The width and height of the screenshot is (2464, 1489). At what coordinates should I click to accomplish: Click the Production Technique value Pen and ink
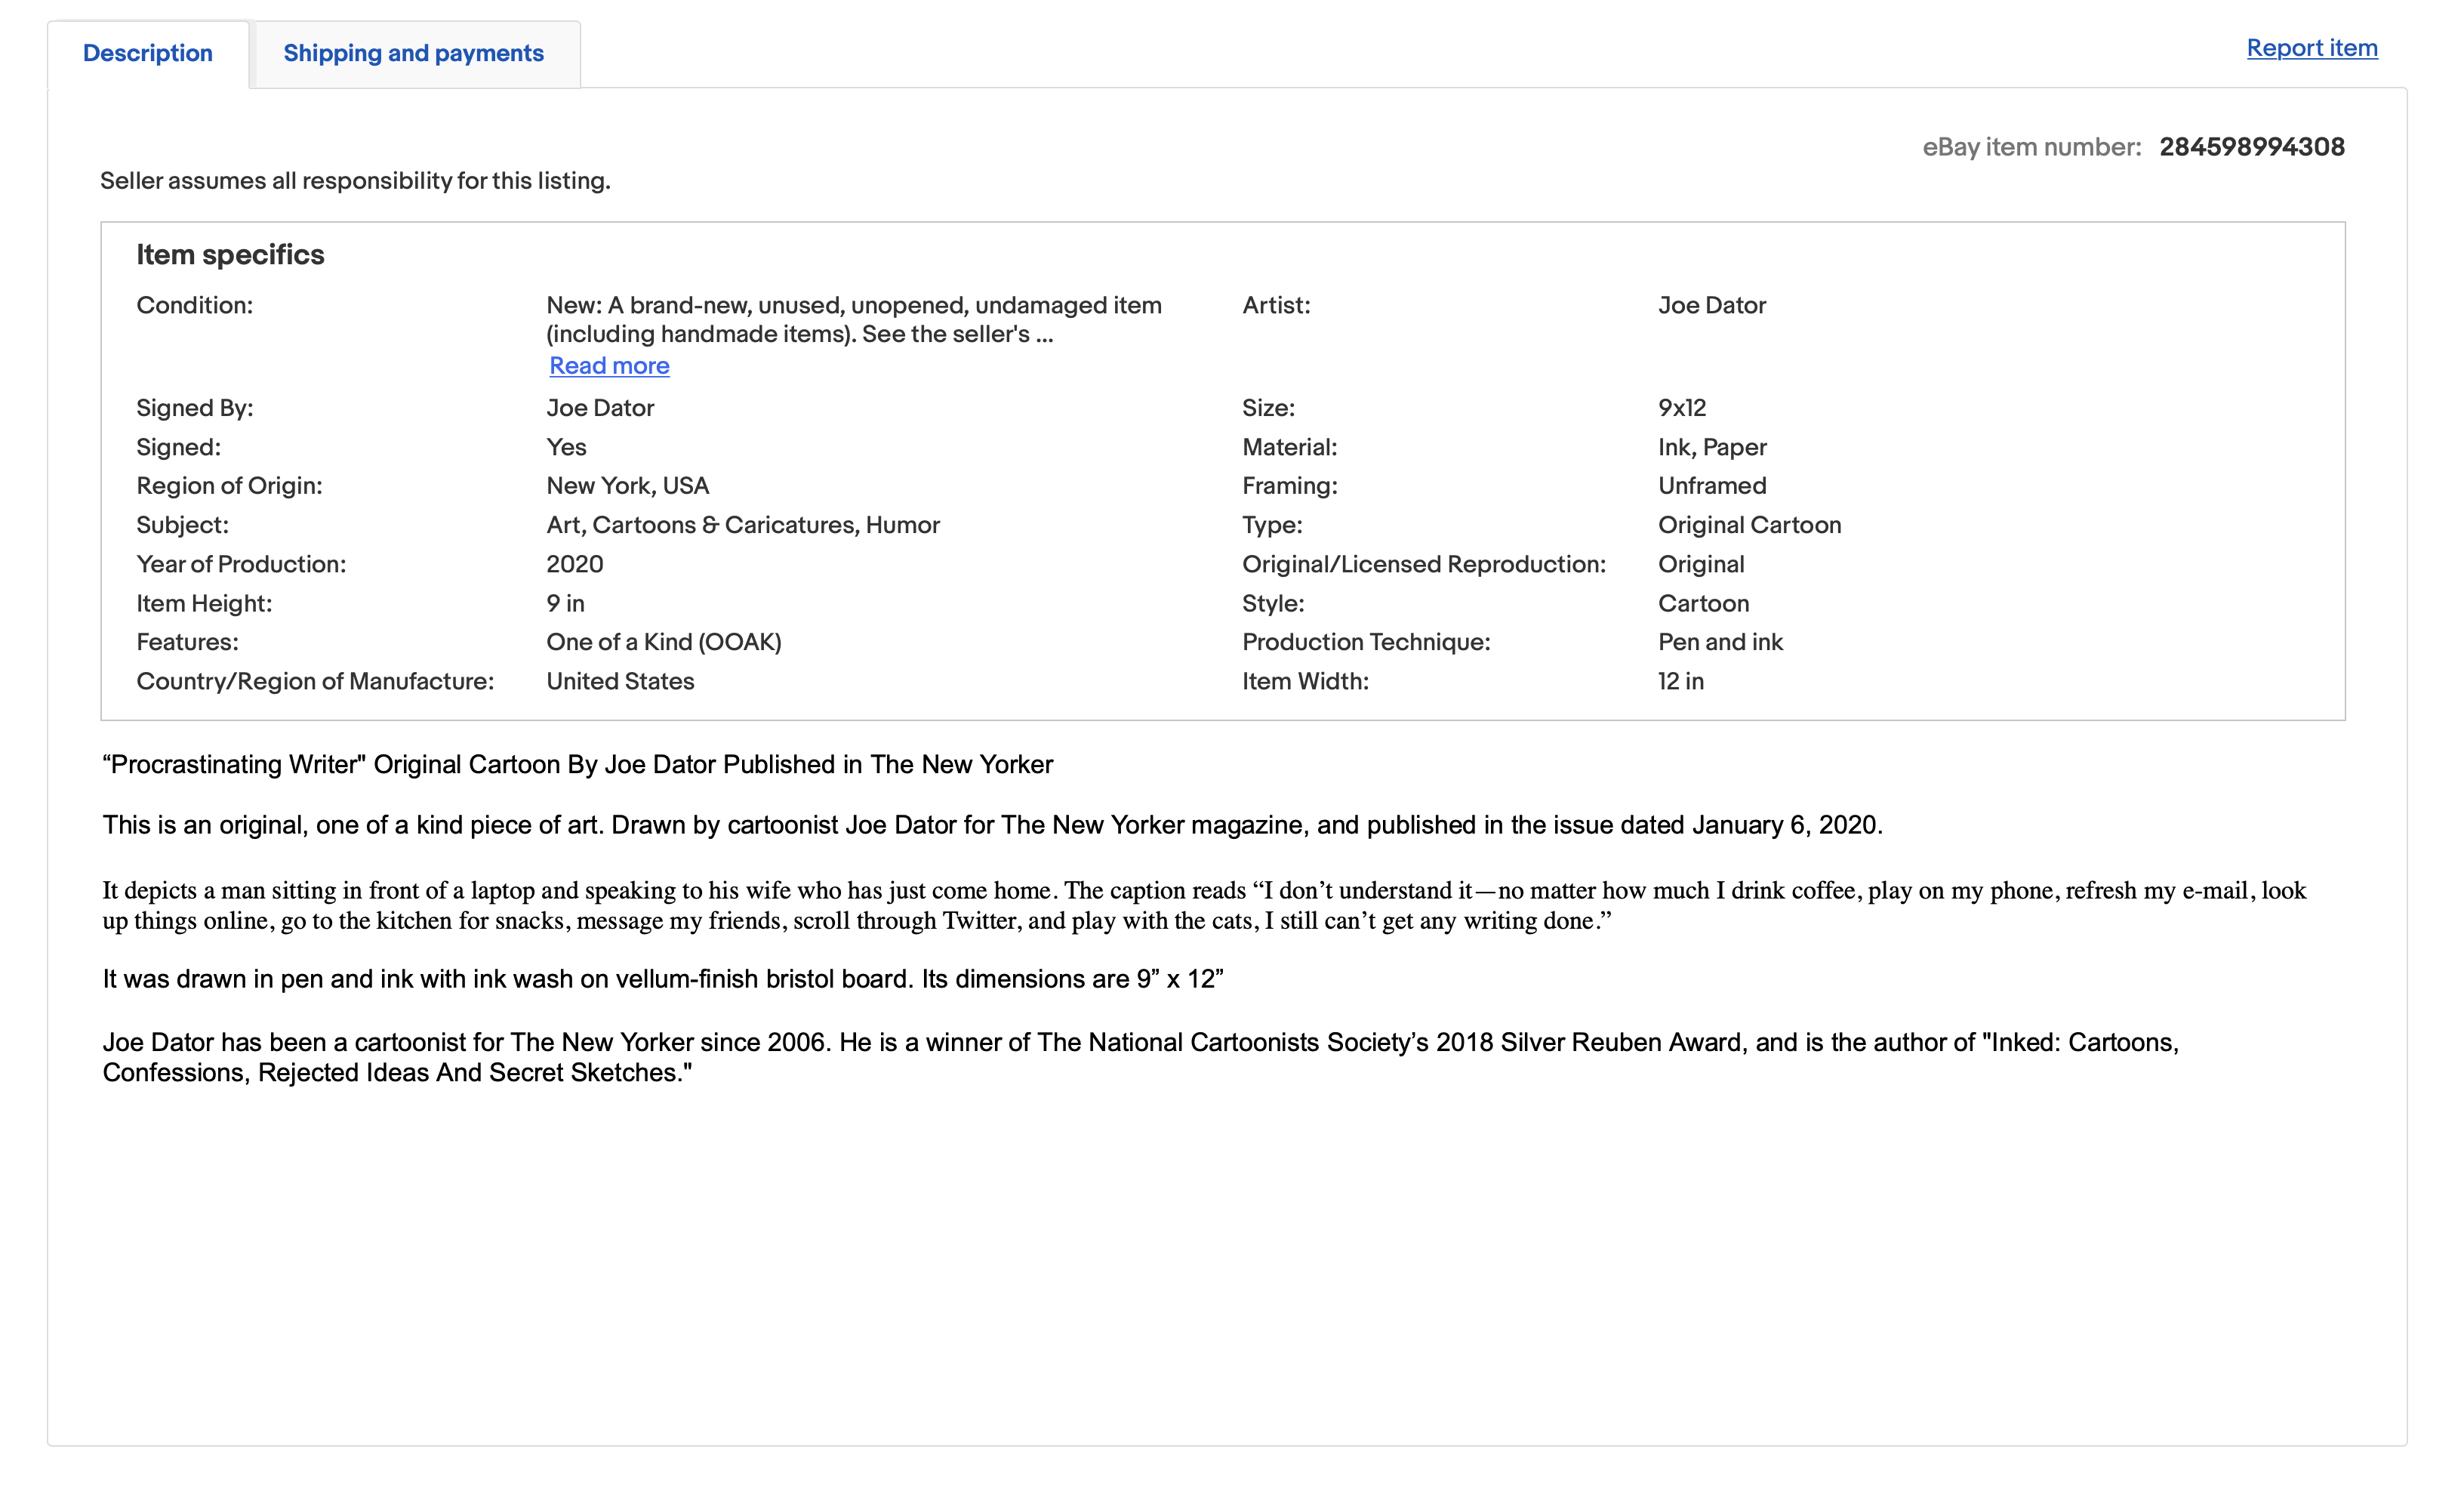(x=1719, y=642)
